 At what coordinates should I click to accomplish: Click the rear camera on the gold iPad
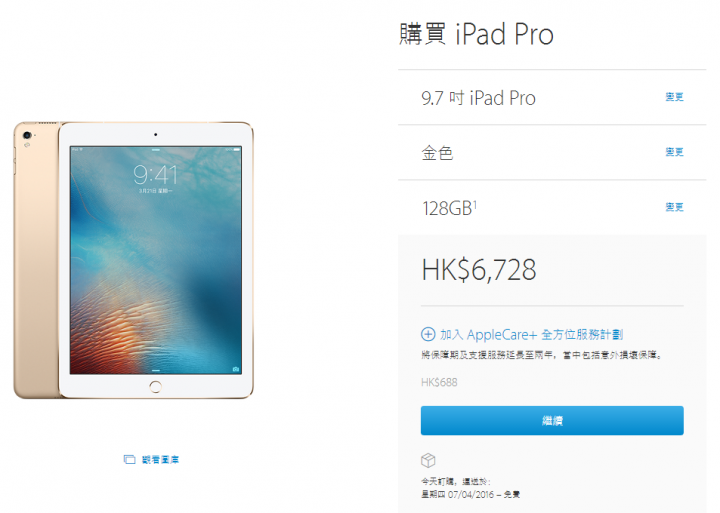[27, 135]
